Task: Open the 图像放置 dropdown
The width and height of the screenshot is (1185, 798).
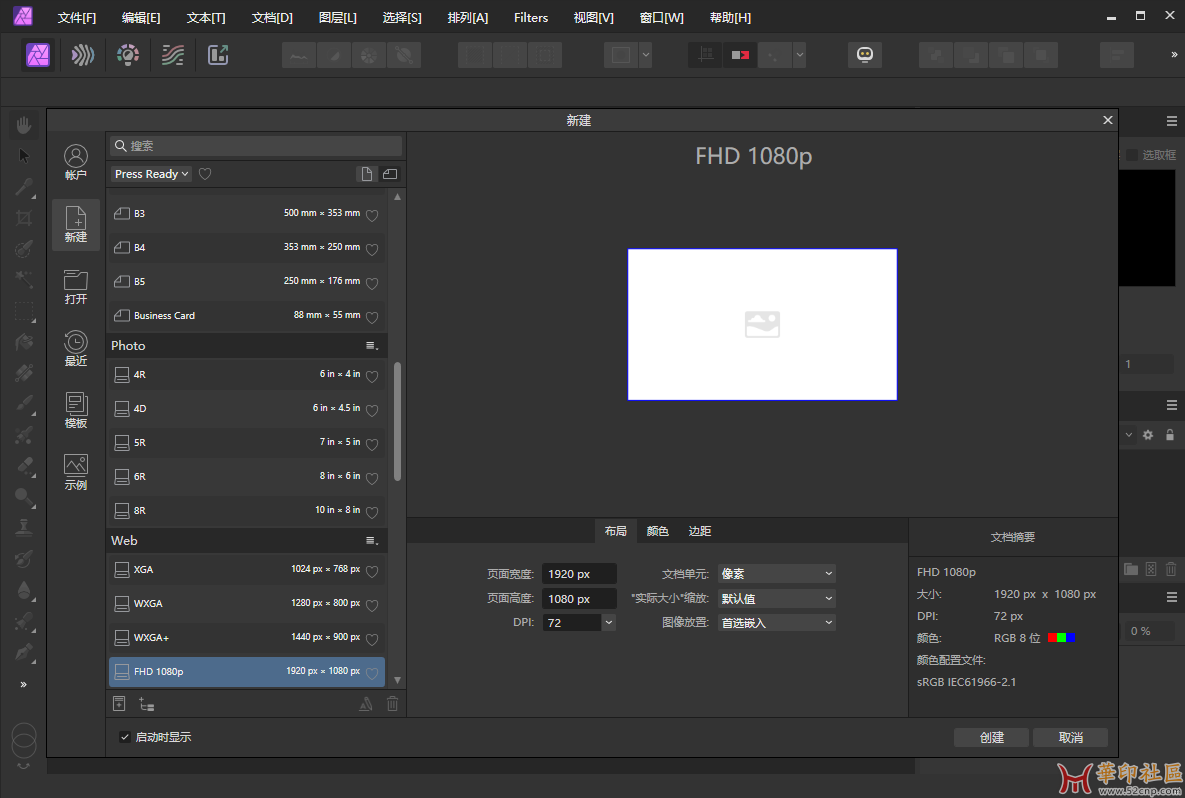Action: pyautogui.click(x=776, y=623)
